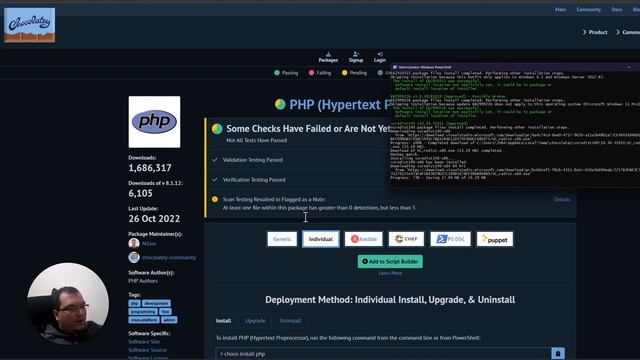Click the presenter webcam bubble
640x360 pixels.
(68, 304)
